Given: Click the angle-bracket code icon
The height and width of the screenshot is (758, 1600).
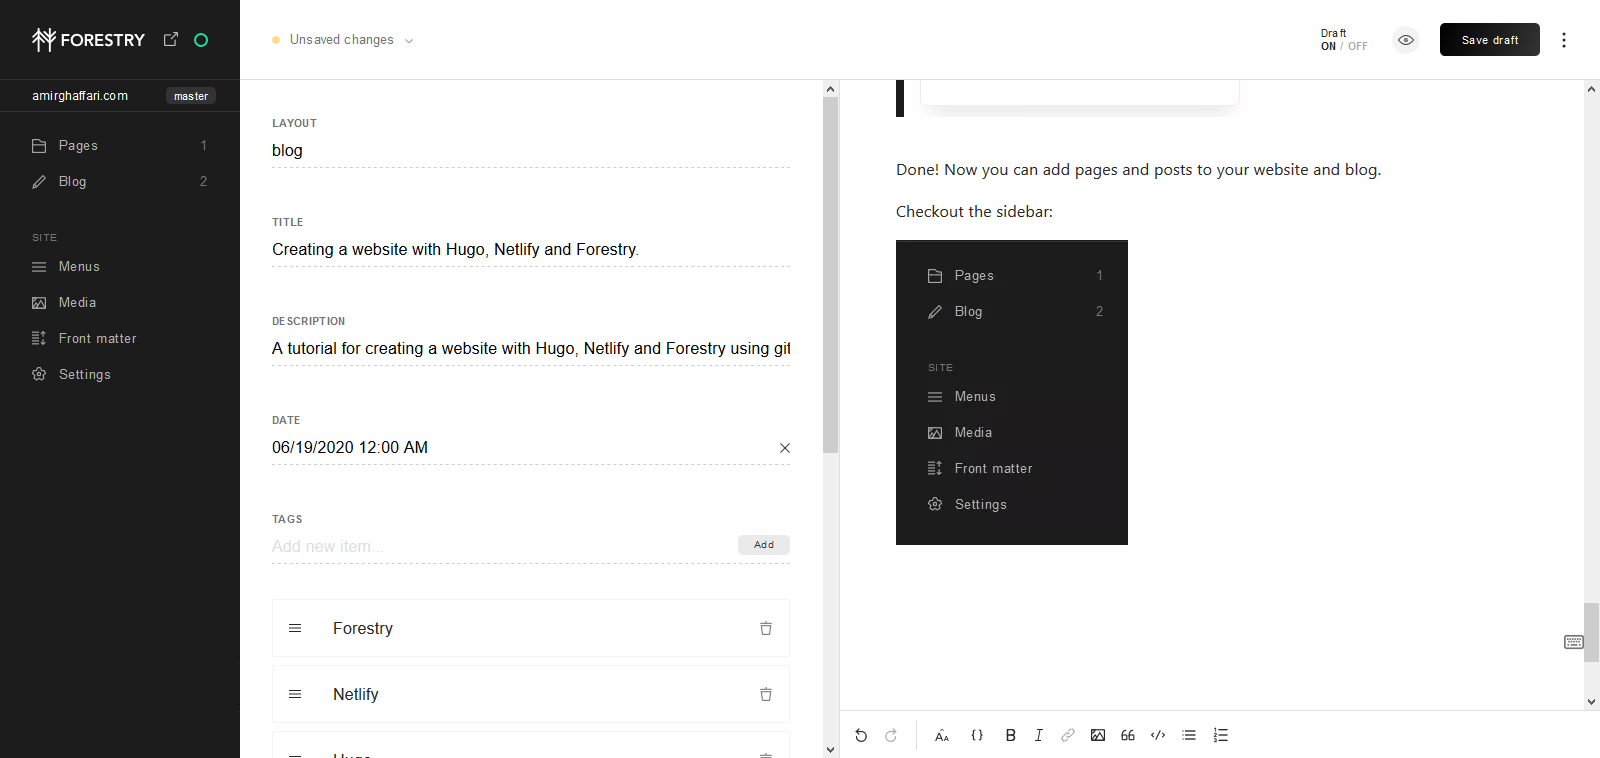Looking at the screenshot, I should point(1158,735).
